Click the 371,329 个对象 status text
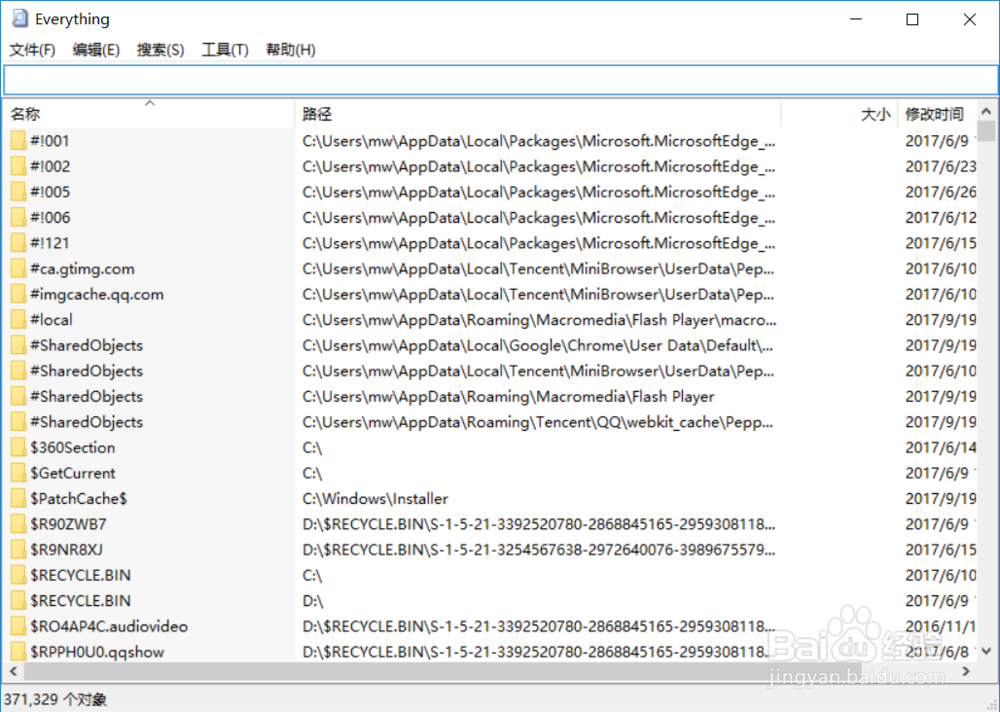Viewport: 1000px width, 712px height. point(55,699)
